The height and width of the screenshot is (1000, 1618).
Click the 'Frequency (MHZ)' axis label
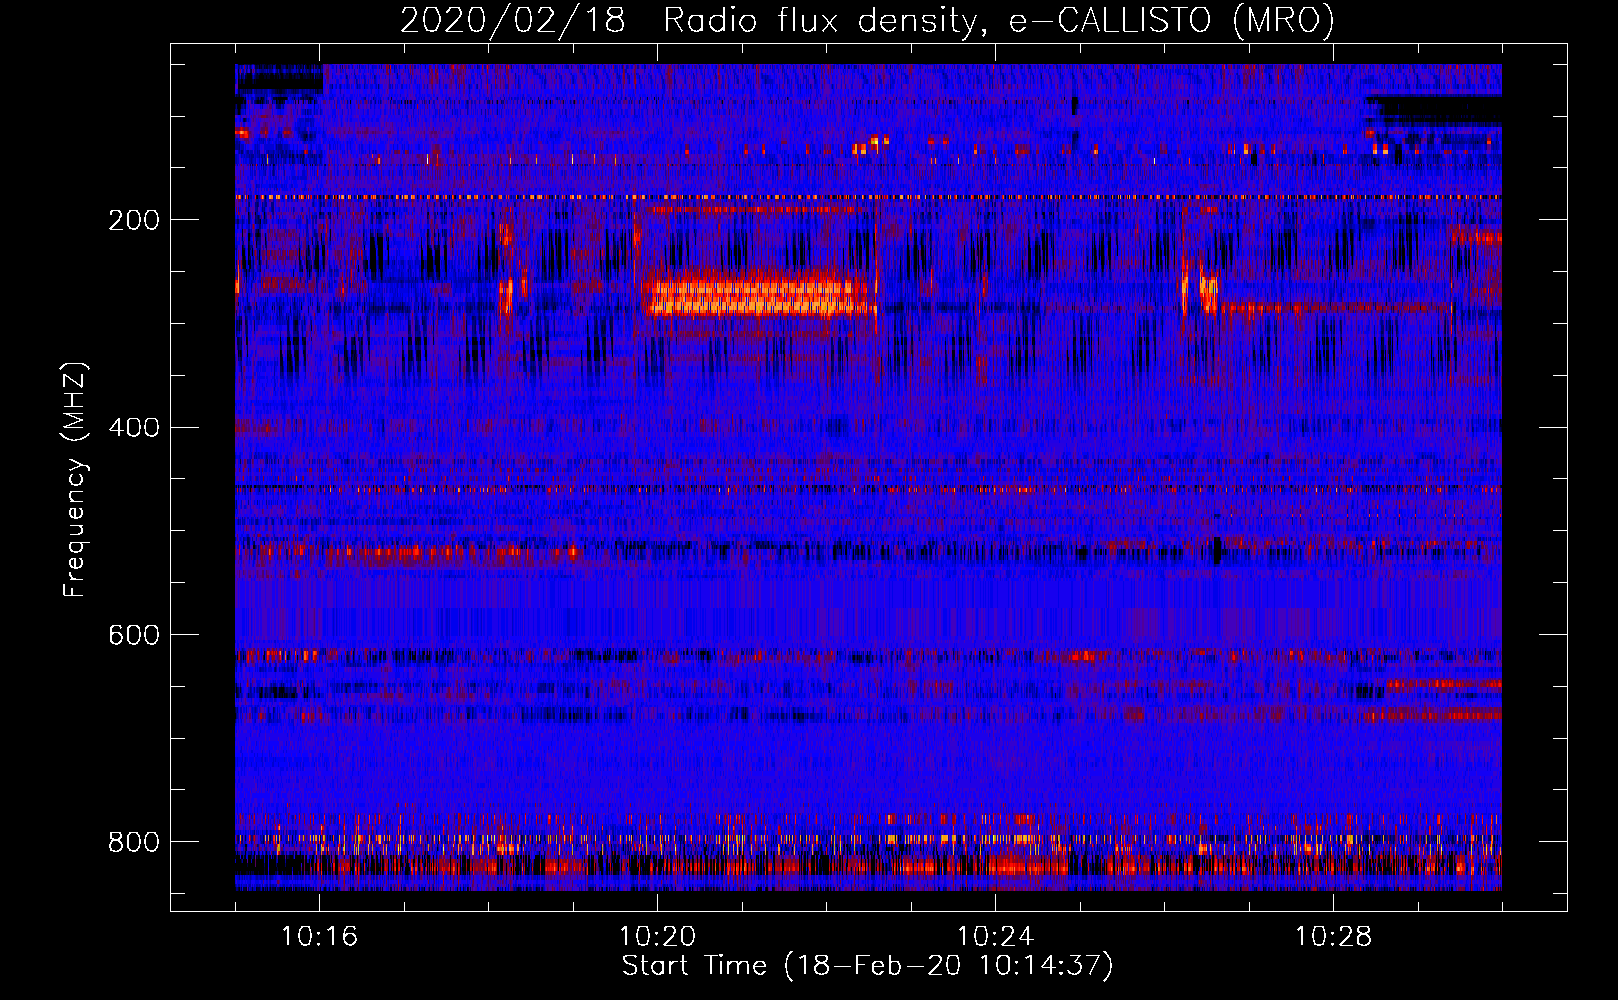click(75, 479)
